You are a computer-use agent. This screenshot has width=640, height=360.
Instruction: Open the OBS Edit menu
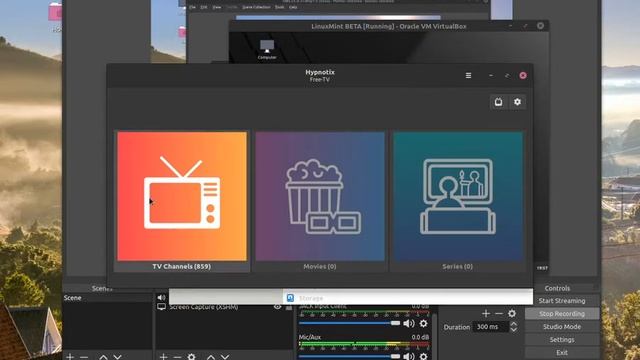pyautogui.click(x=204, y=7)
